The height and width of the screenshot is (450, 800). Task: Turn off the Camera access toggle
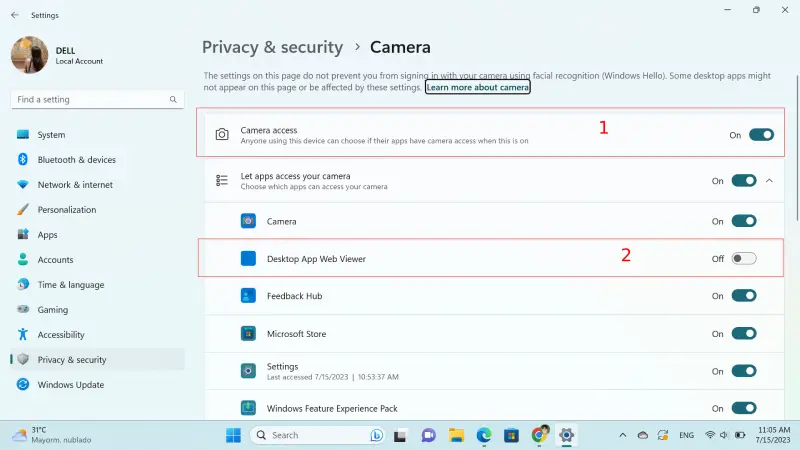point(761,135)
